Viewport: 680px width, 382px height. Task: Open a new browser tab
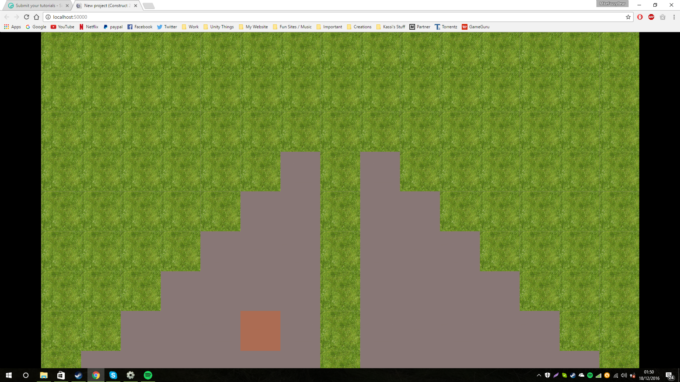(148, 6)
